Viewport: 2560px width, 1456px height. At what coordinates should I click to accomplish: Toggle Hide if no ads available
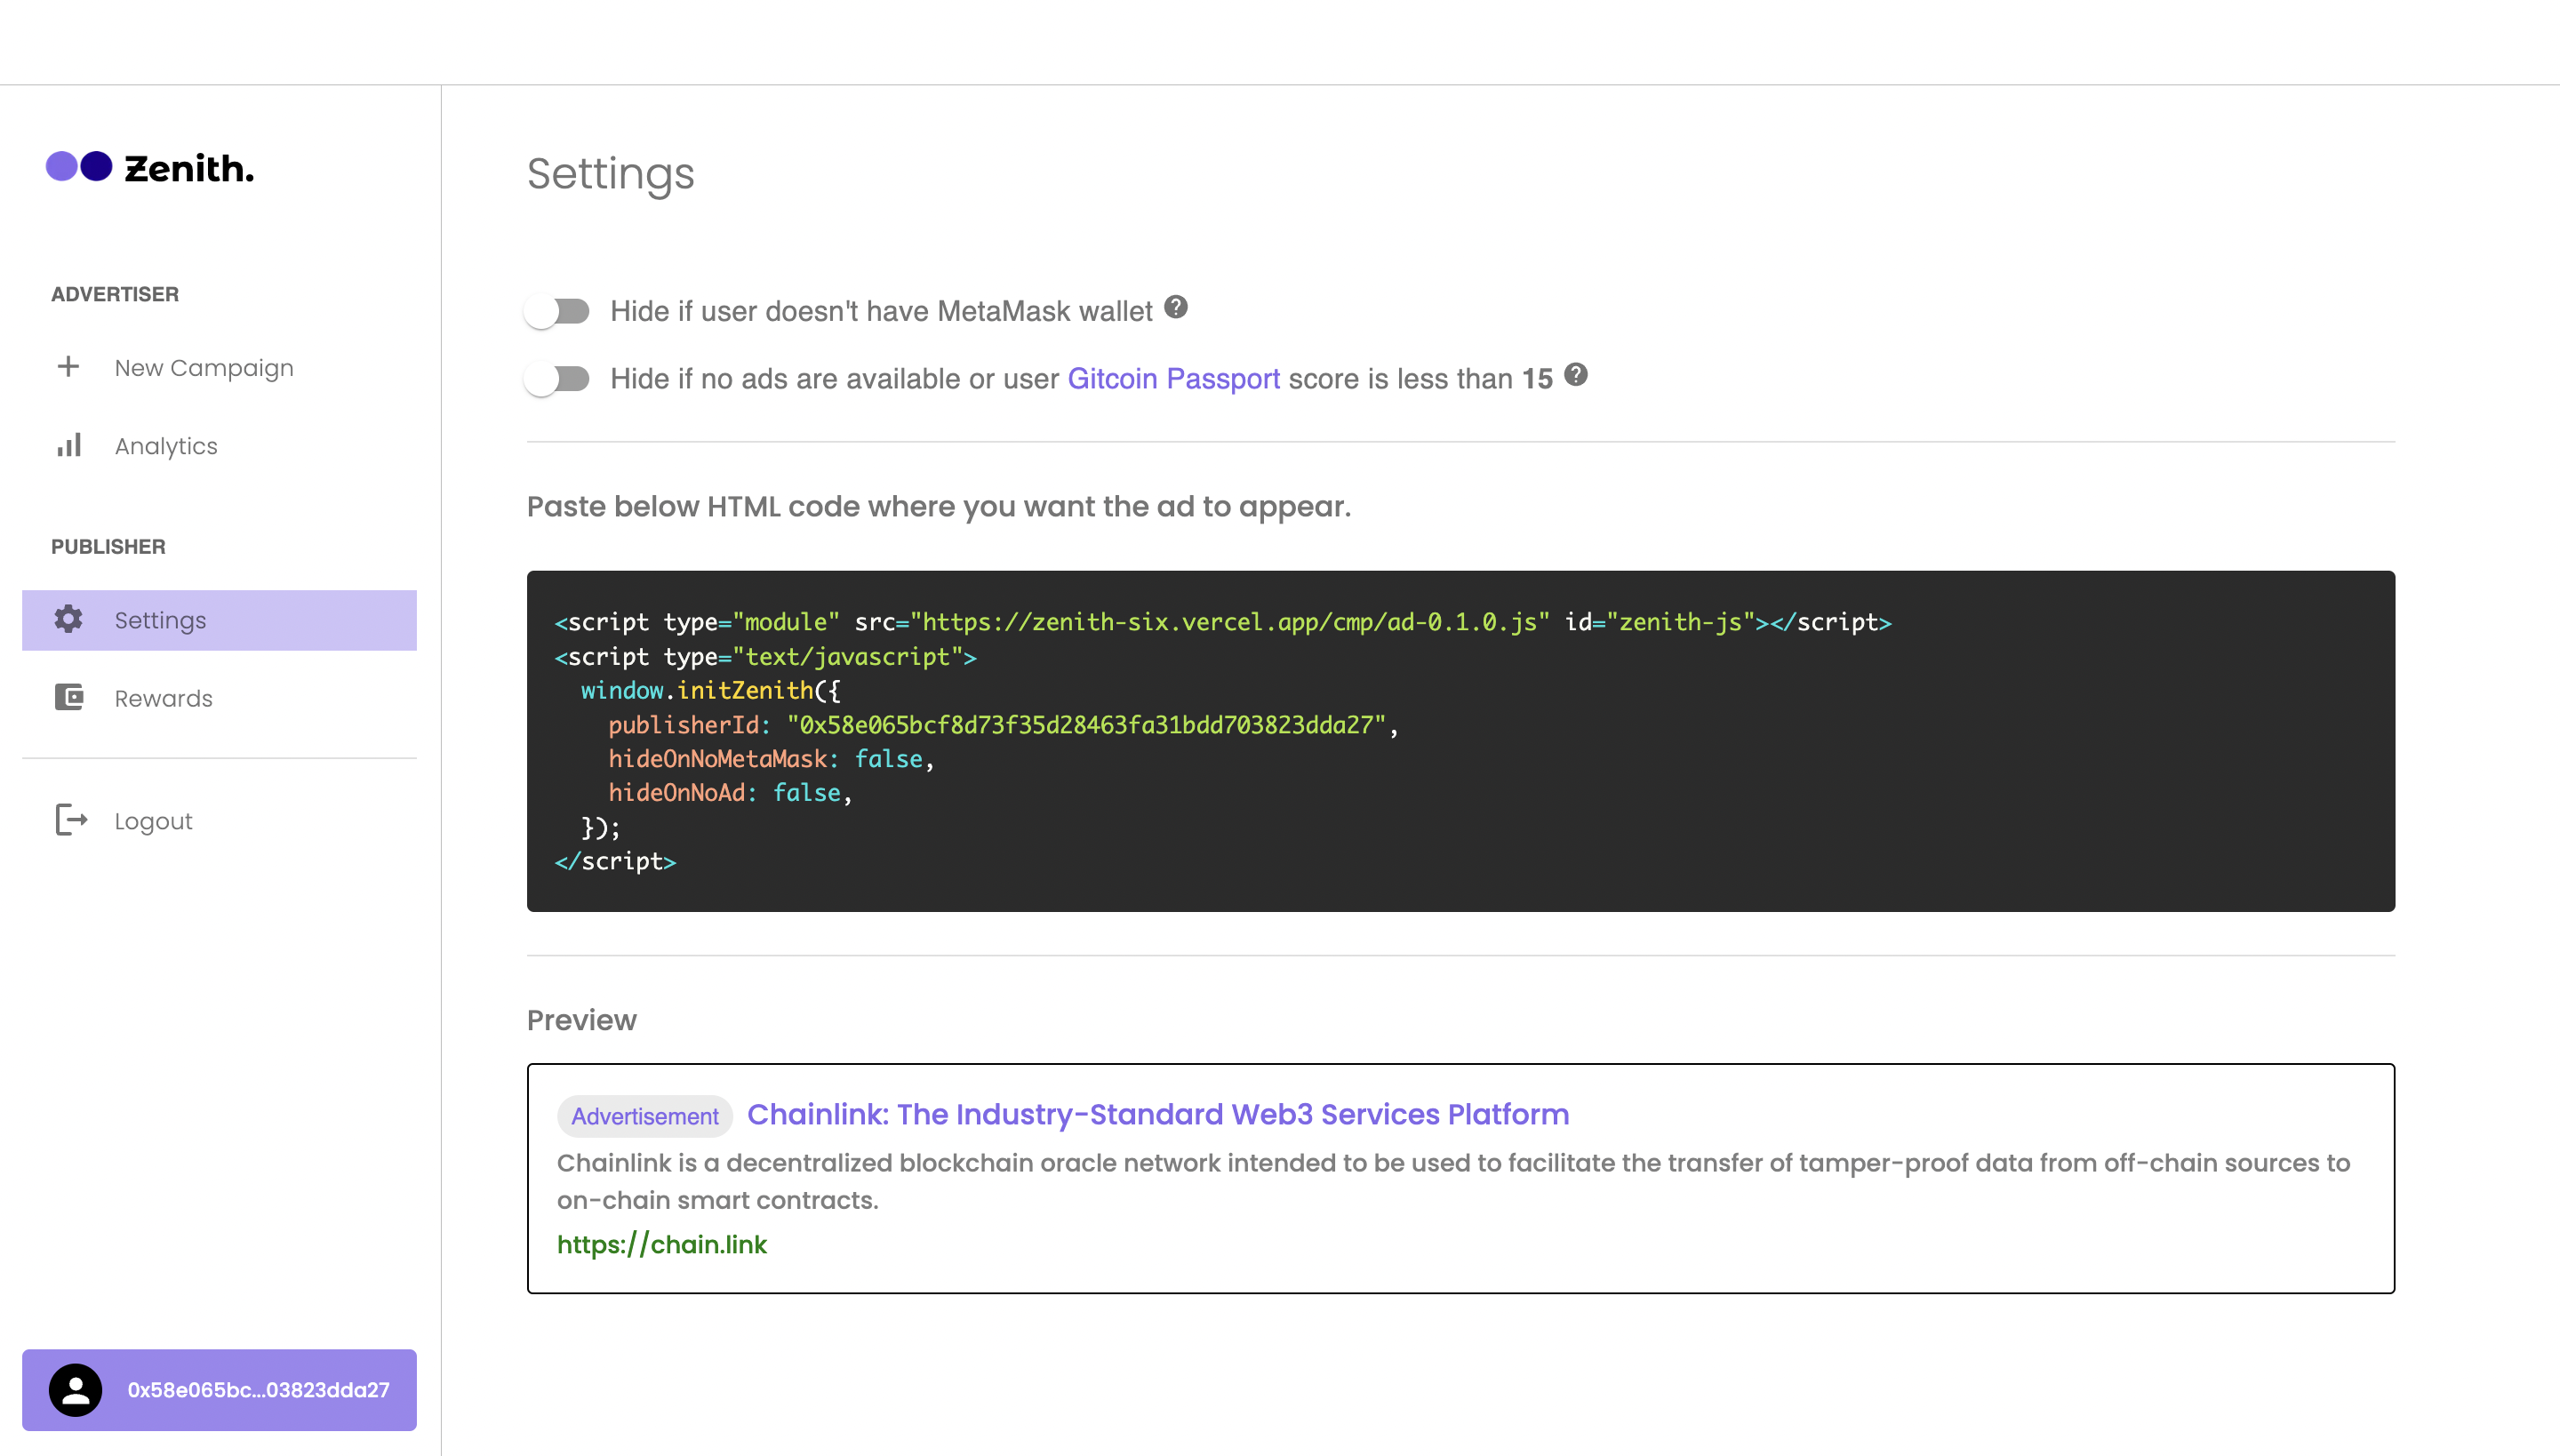pos(558,379)
